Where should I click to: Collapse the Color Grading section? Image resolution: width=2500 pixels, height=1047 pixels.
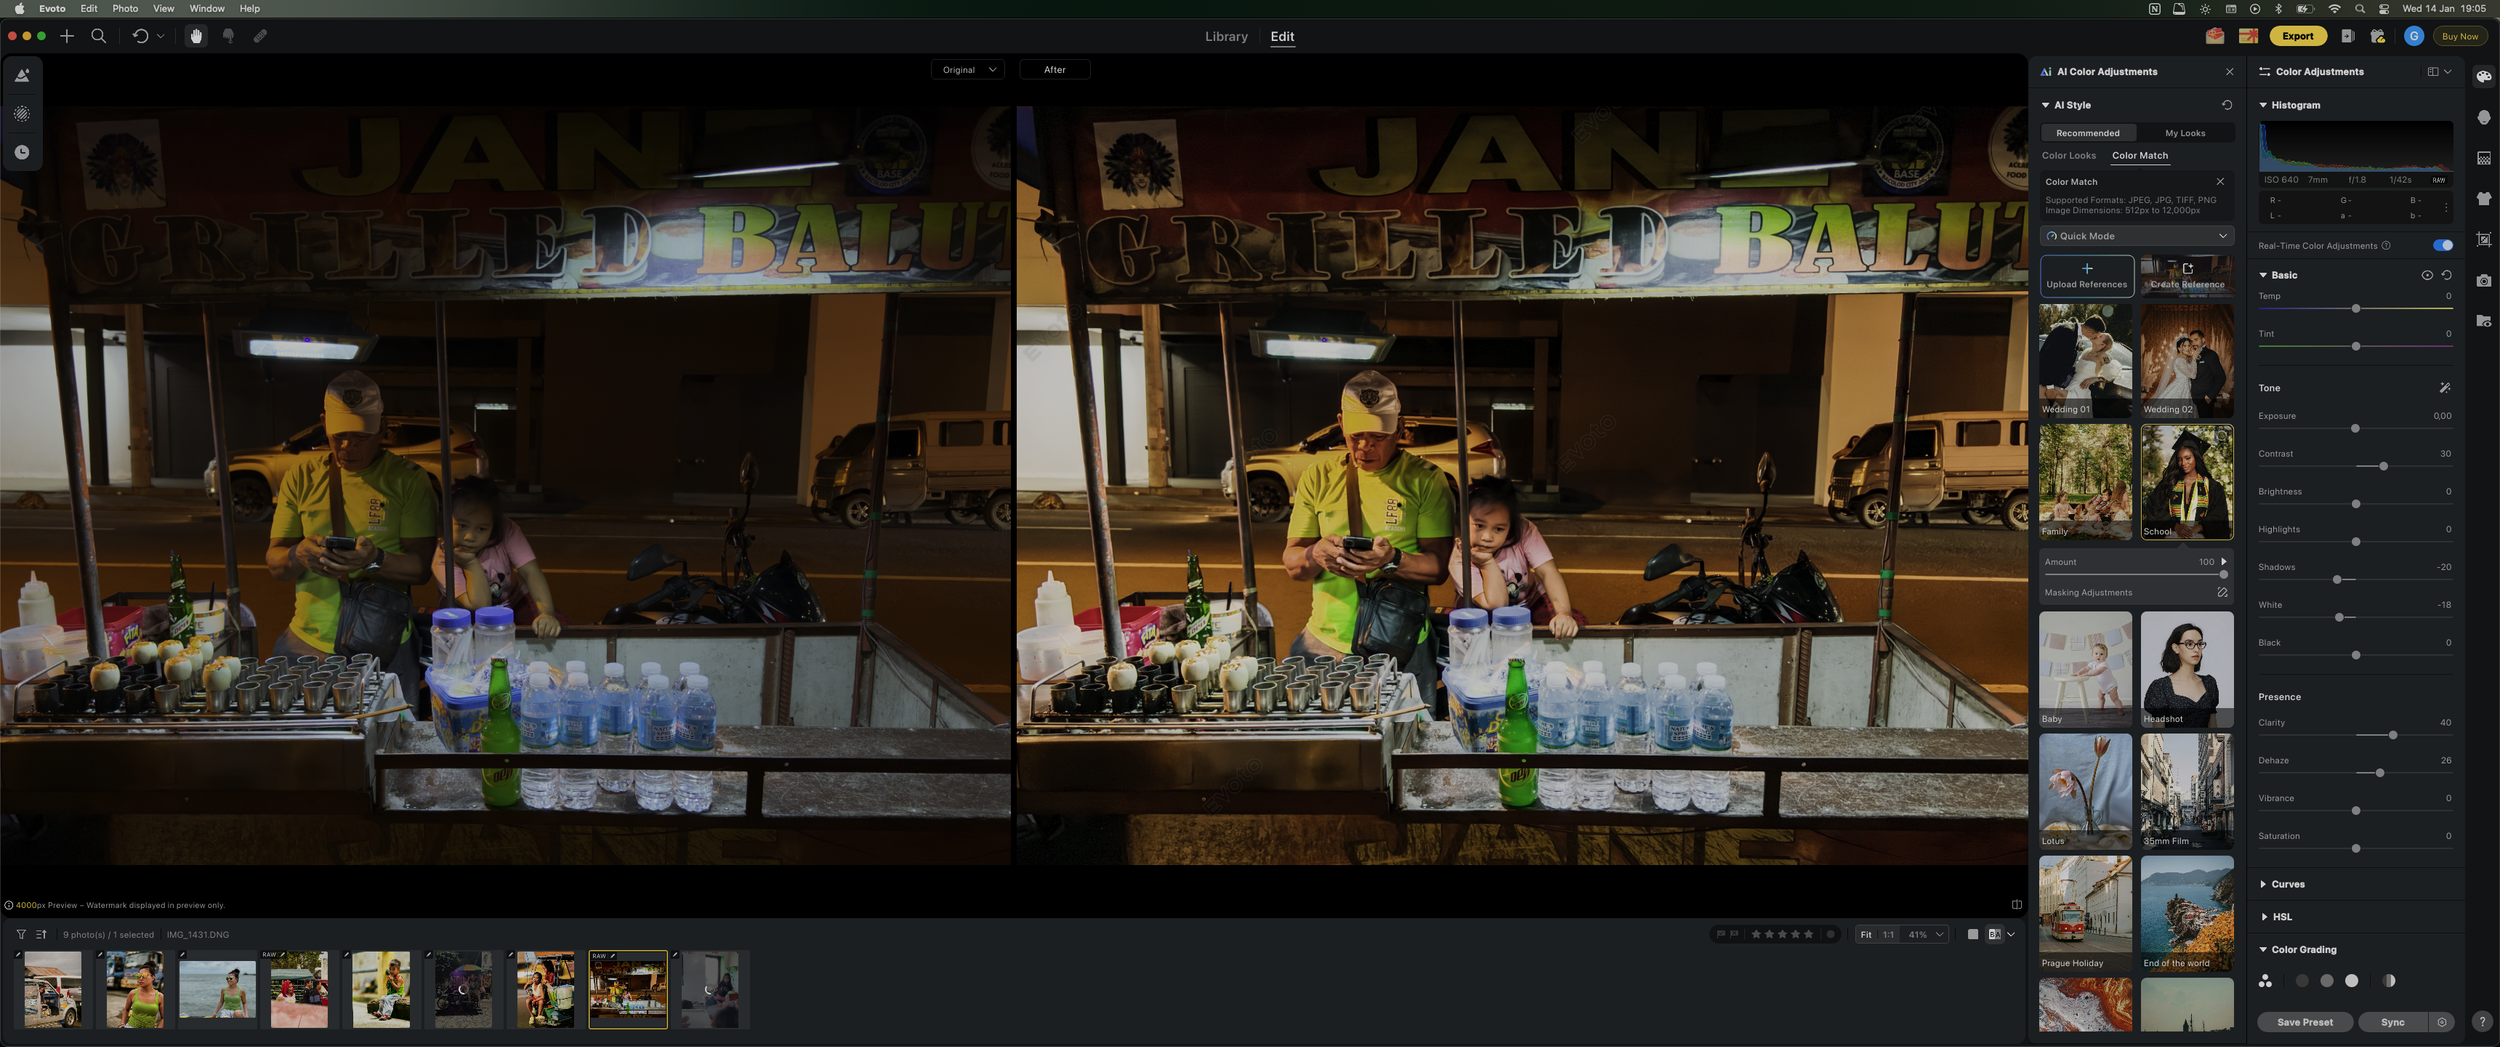pyautogui.click(x=2263, y=950)
